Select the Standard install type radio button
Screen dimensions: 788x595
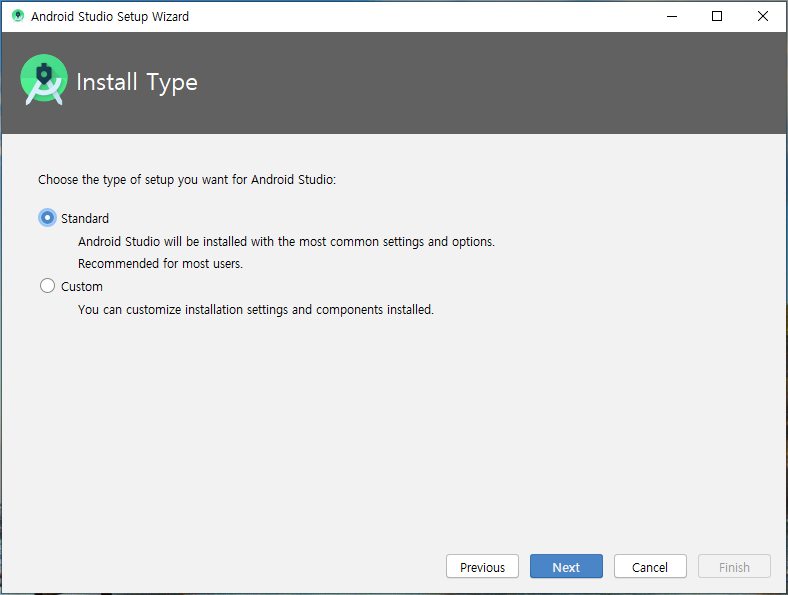click(x=47, y=218)
